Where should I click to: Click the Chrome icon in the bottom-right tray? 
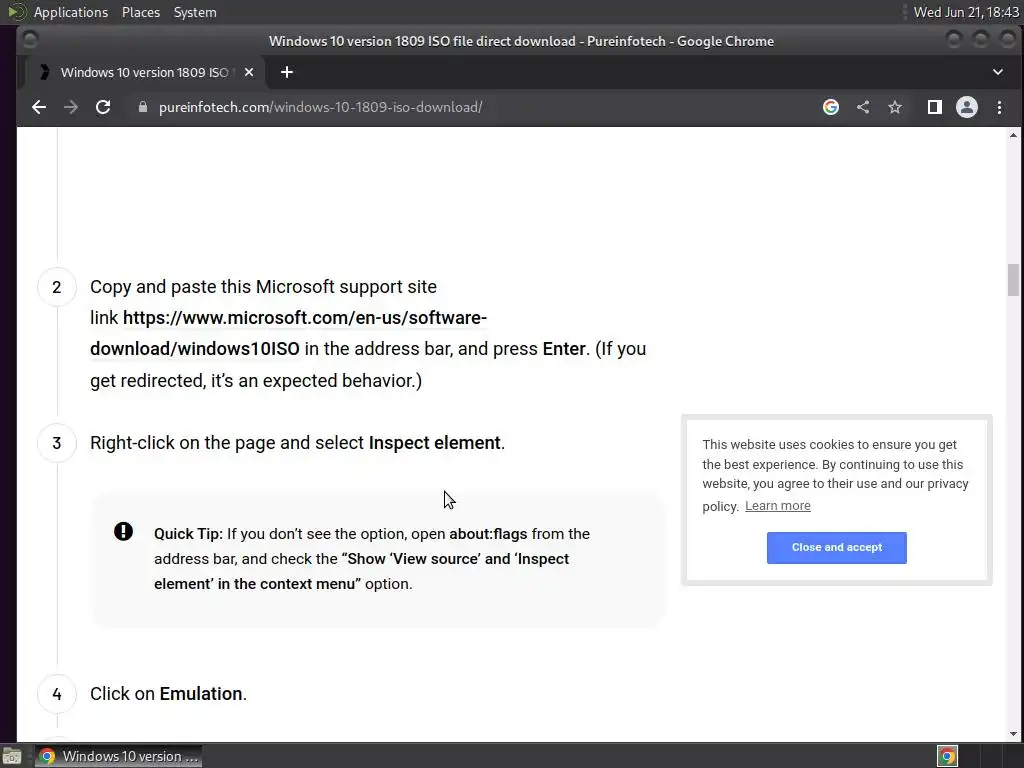(947, 756)
